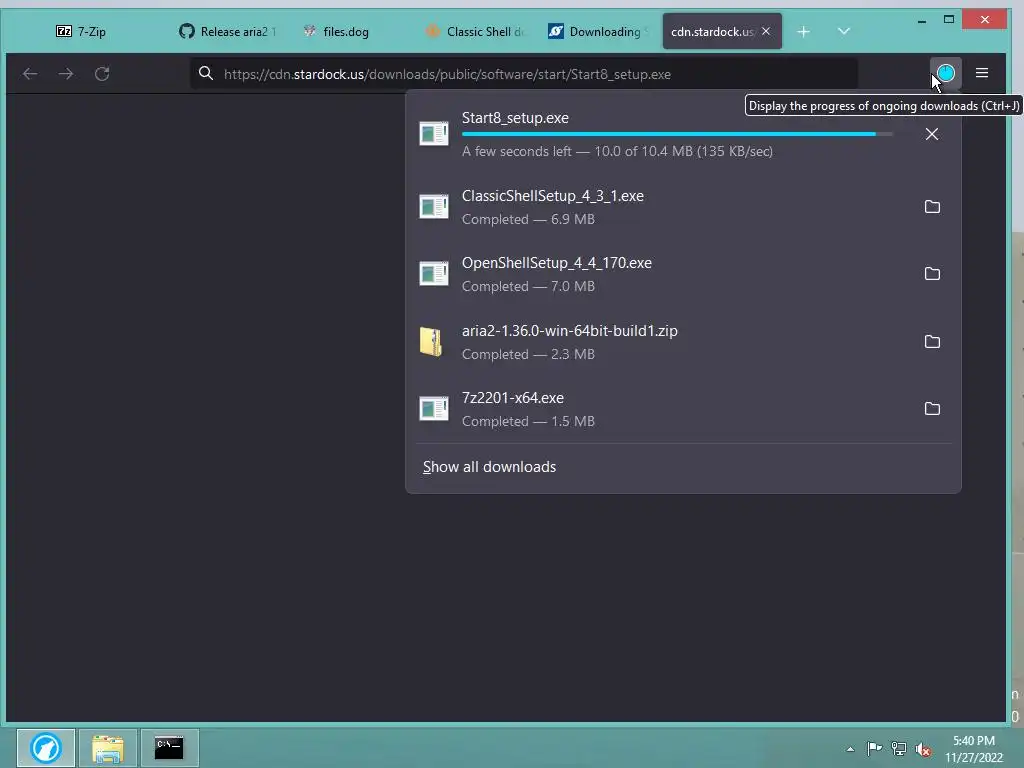Open OpenShellSetup_4_4_170.exe download entry
The image size is (1024, 768).
661,274
